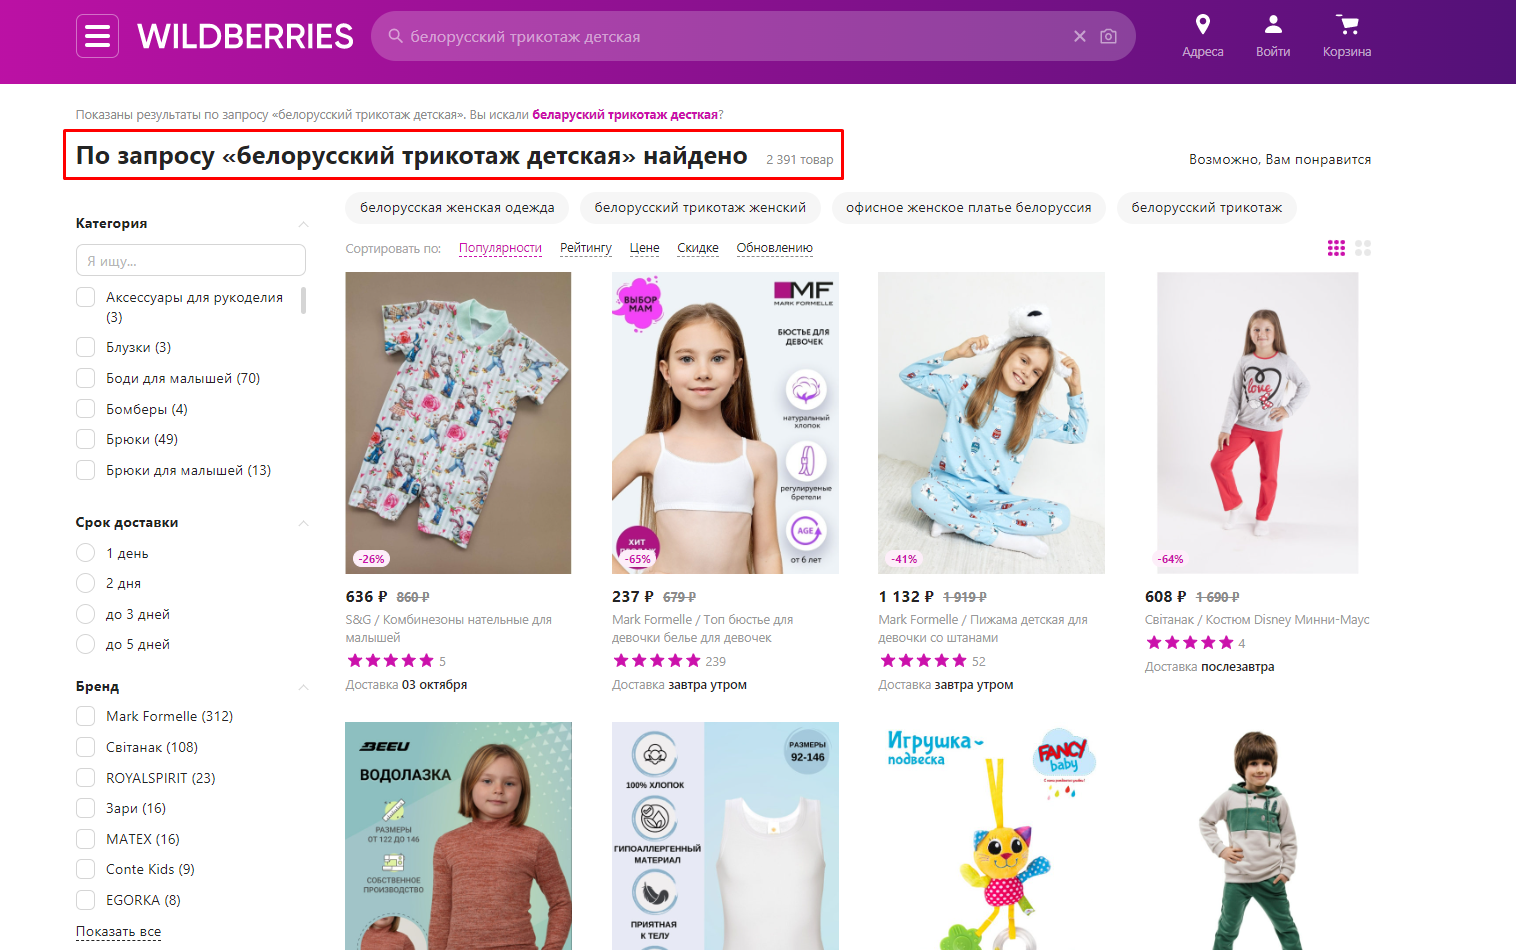
Task: Collapse the Категория filter section
Action: 303,224
